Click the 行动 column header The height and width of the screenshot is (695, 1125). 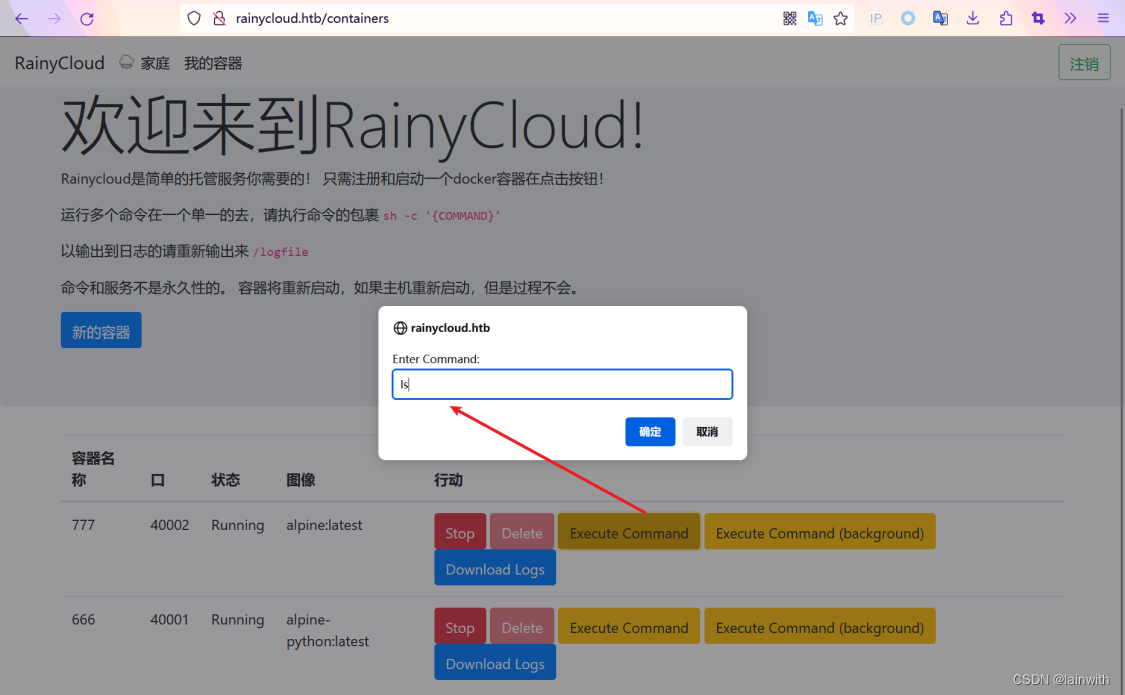(x=448, y=480)
